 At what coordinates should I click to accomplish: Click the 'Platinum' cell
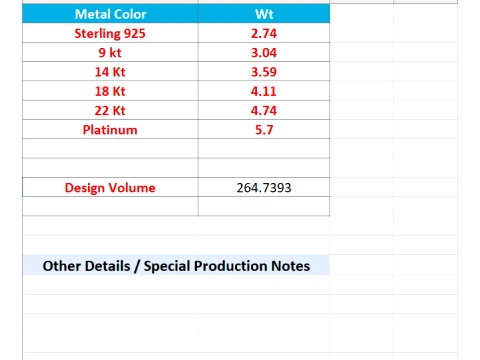tap(110, 129)
